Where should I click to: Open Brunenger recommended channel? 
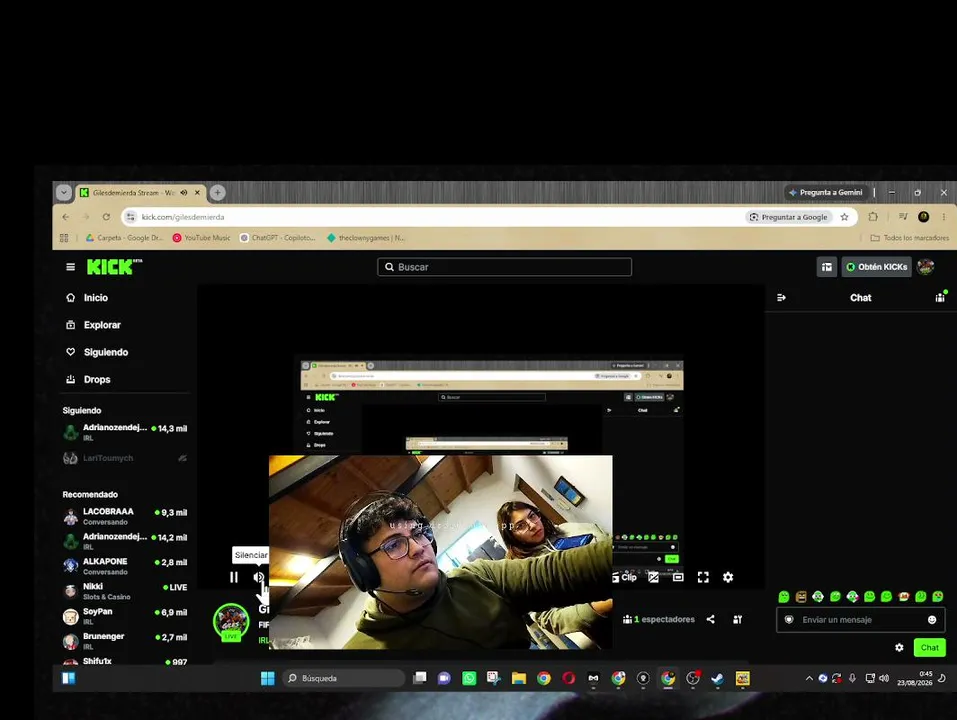[x=125, y=641]
